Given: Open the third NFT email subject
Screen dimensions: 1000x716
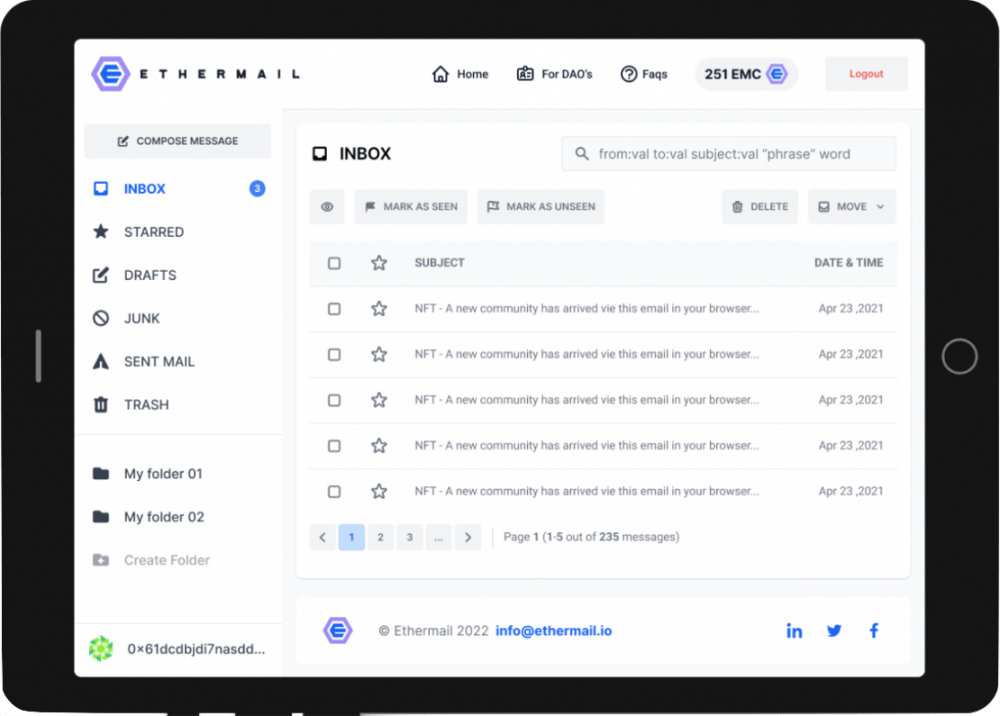Looking at the screenshot, I should point(587,400).
